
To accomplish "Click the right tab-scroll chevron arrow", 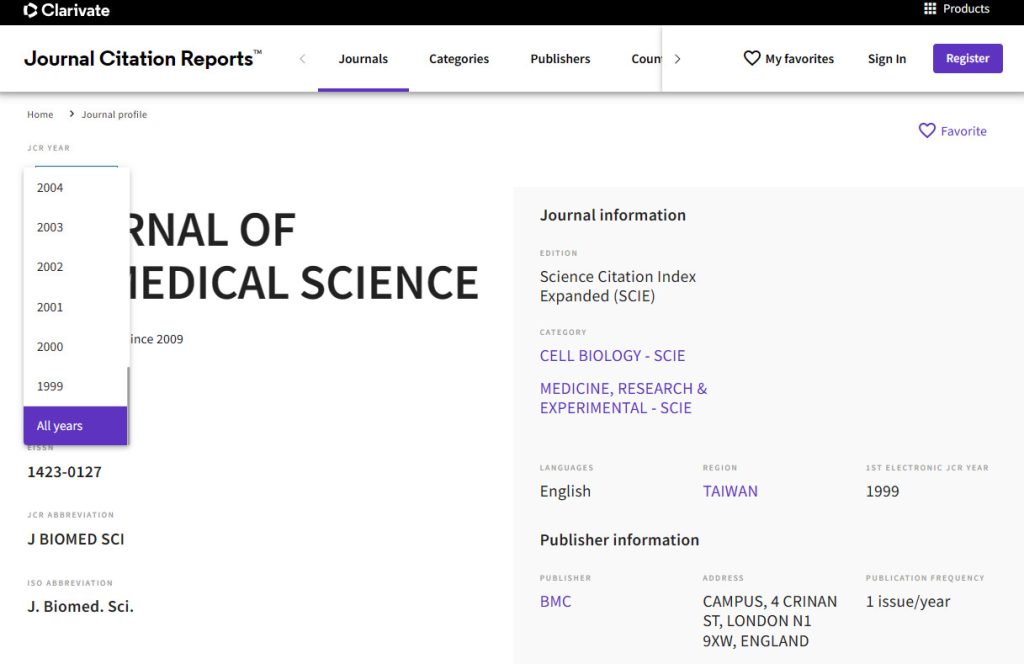I will coord(677,59).
